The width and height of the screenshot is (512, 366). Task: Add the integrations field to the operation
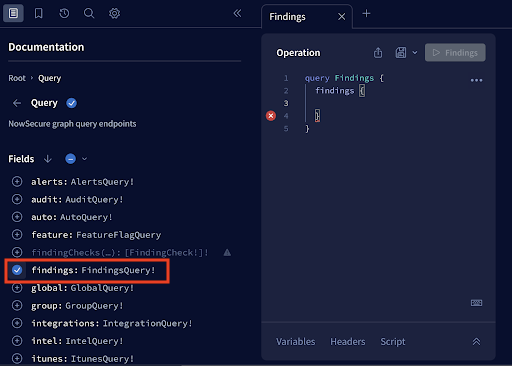[x=17, y=323]
